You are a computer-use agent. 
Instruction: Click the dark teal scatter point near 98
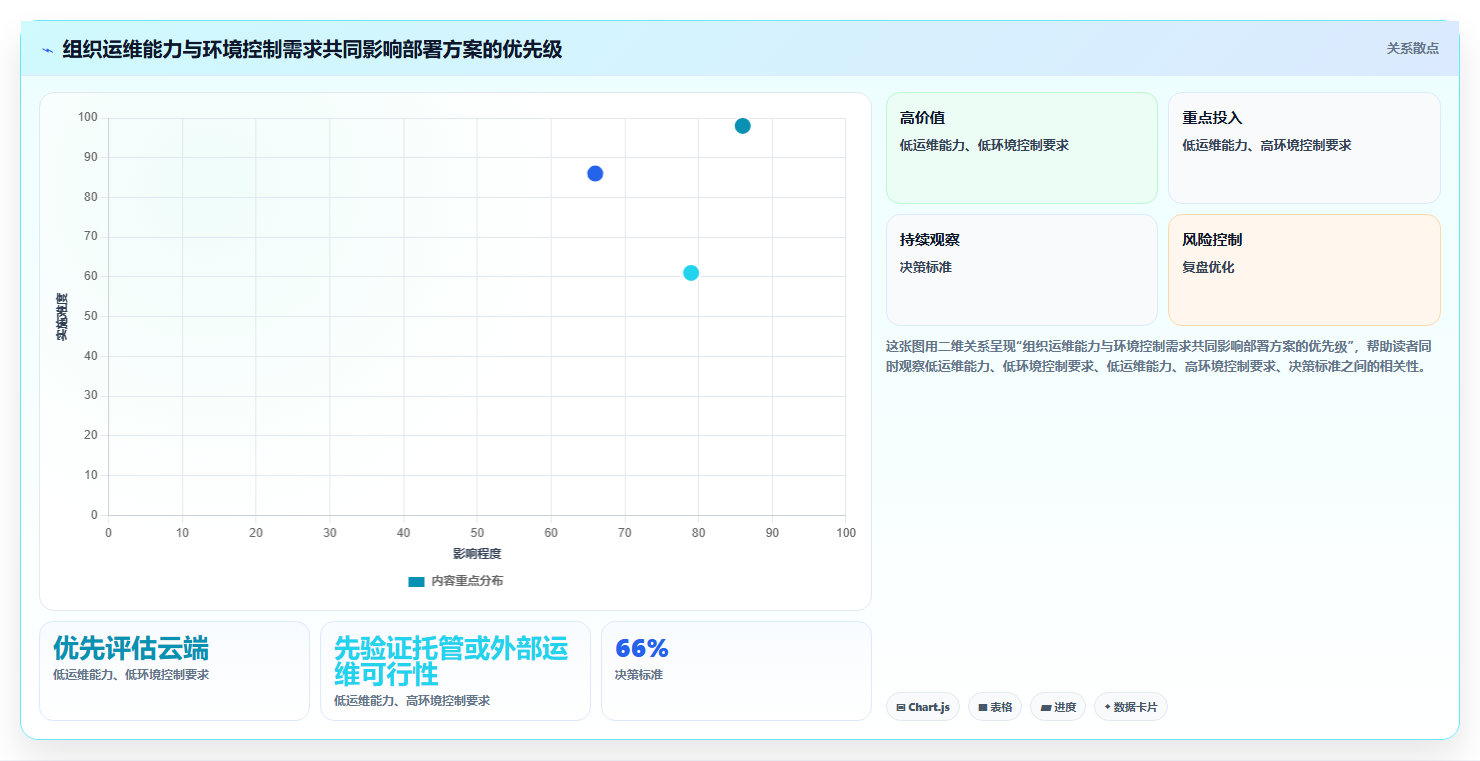742,126
